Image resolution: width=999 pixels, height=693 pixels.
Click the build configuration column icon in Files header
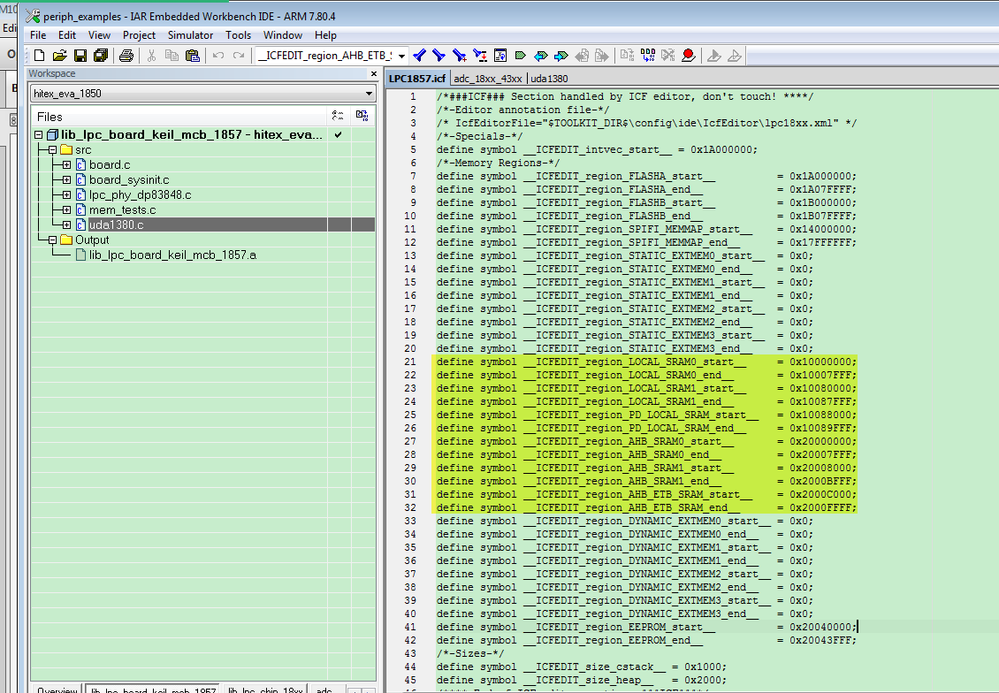click(x=338, y=116)
